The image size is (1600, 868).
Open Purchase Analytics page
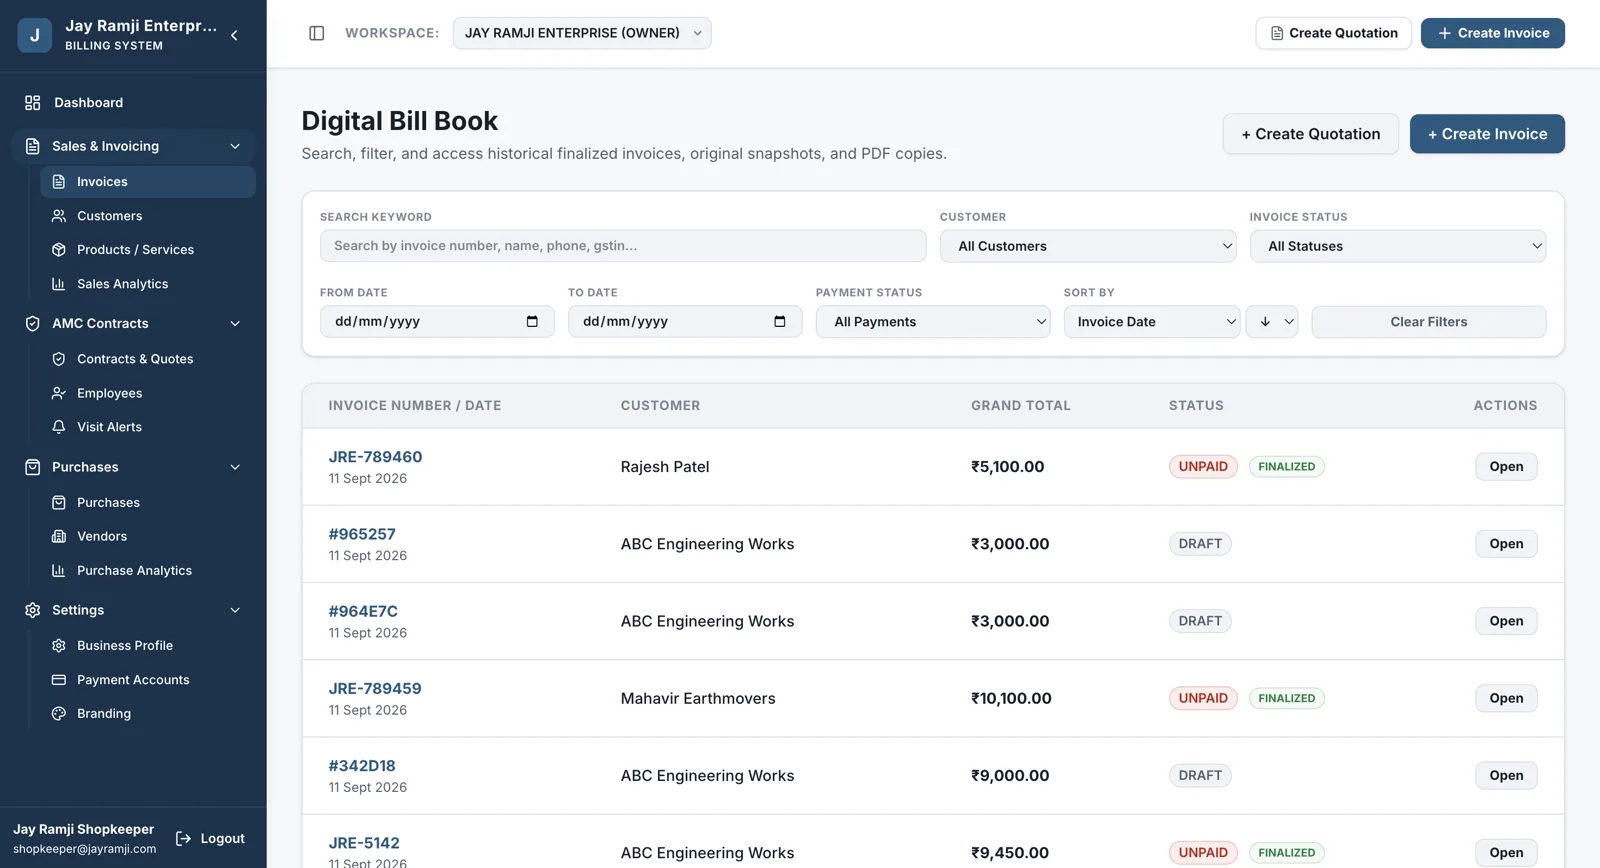point(148,571)
